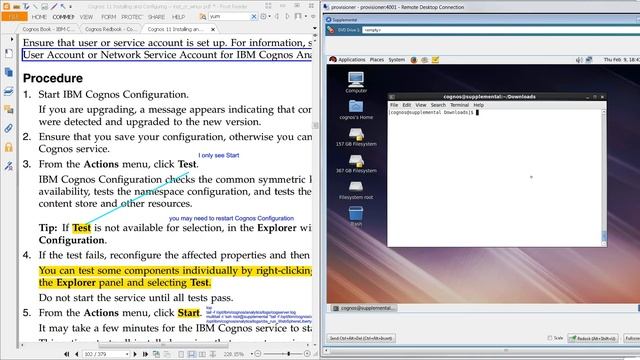Jump to first page button

click(x=67, y=354)
